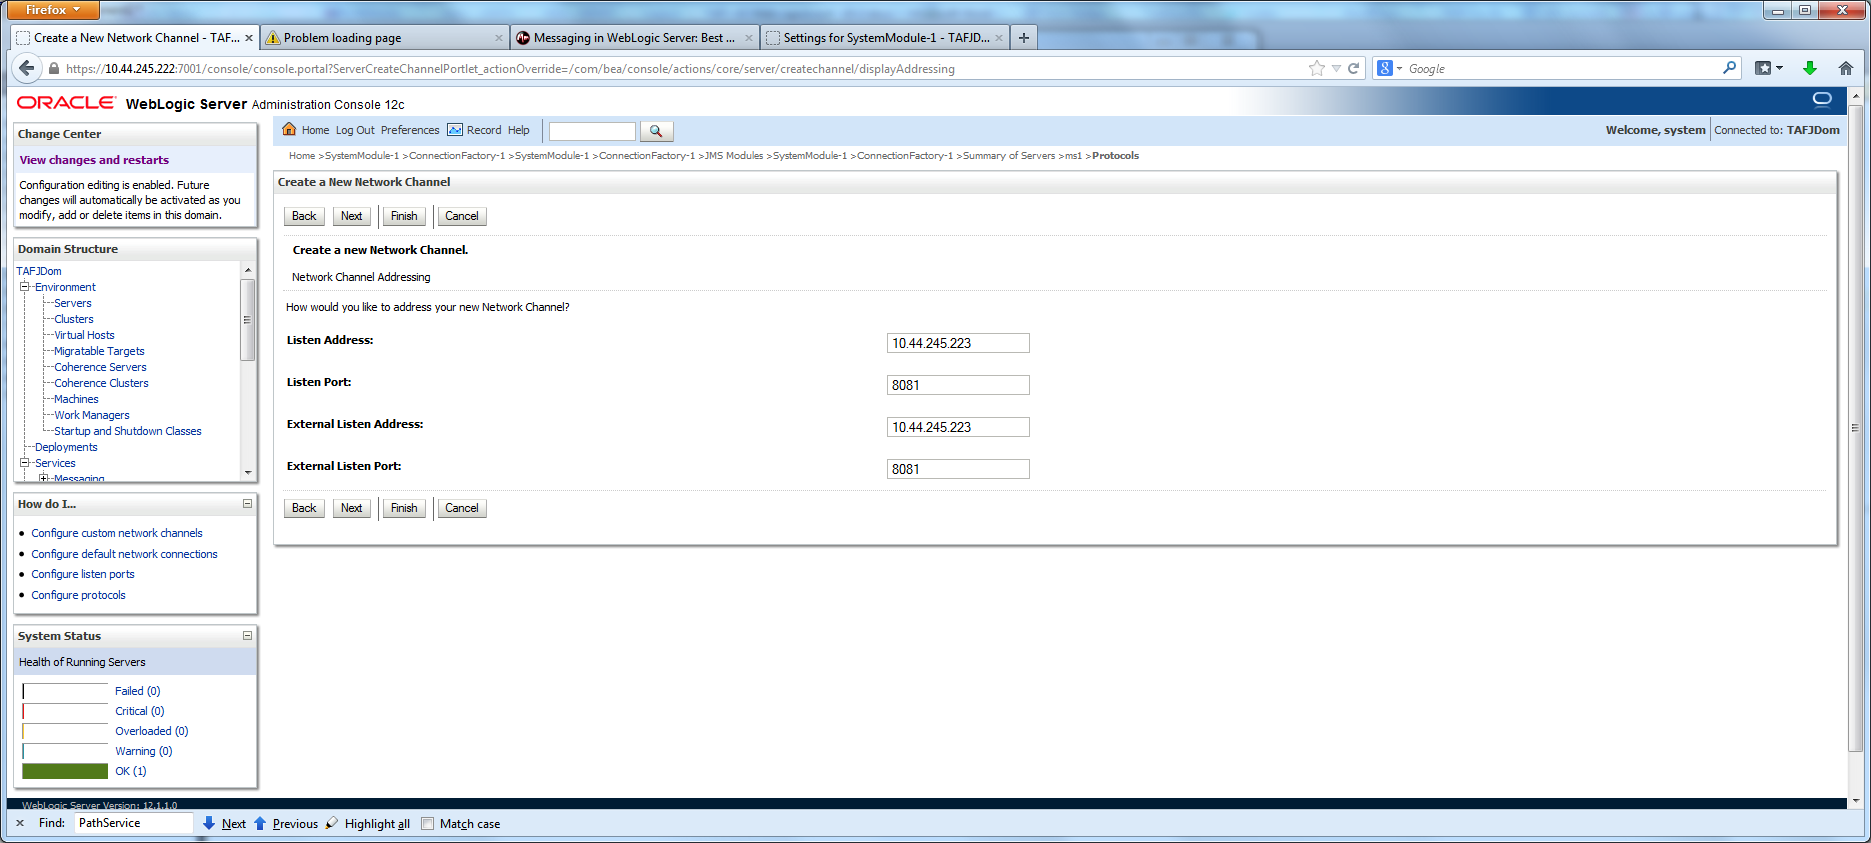Click the Home house icon in toolbar
The image size is (1871, 843).
coord(289,129)
